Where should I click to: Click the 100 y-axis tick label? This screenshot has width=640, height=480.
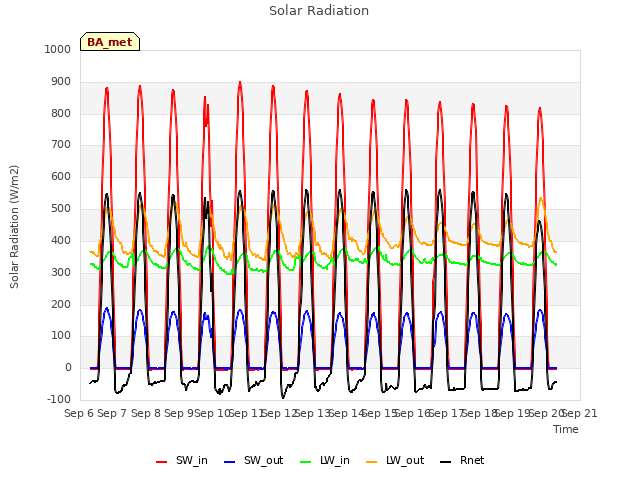61,336
